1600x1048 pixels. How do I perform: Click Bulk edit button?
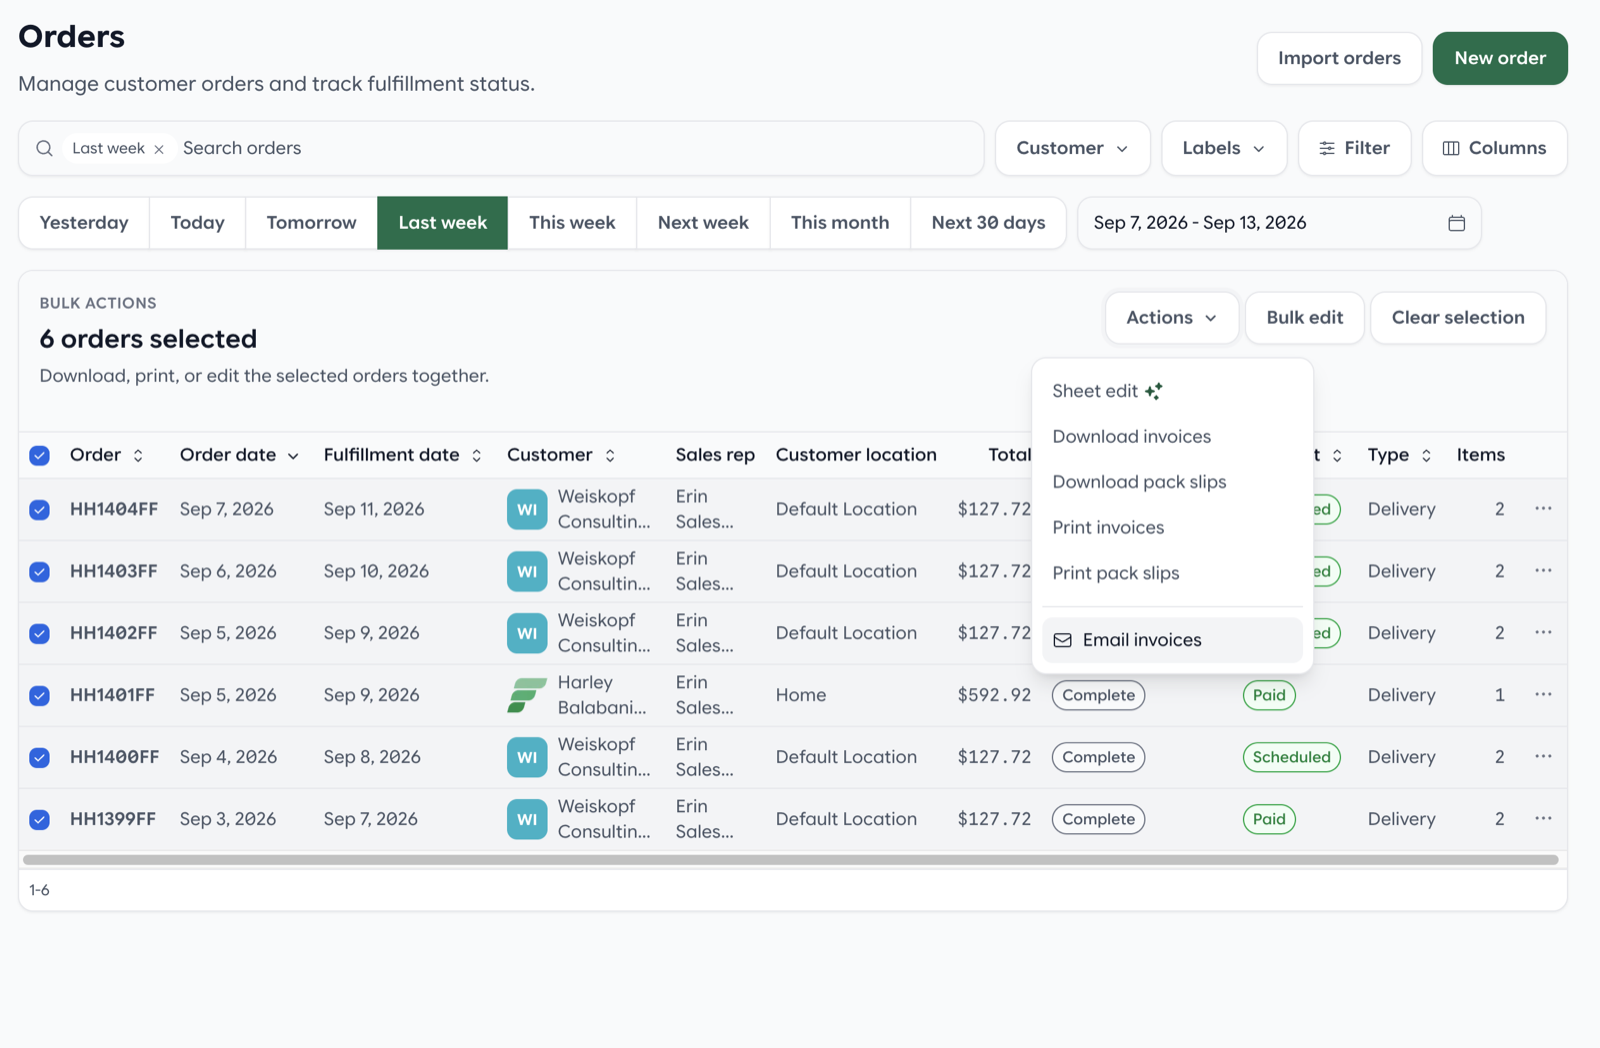(1304, 318)
